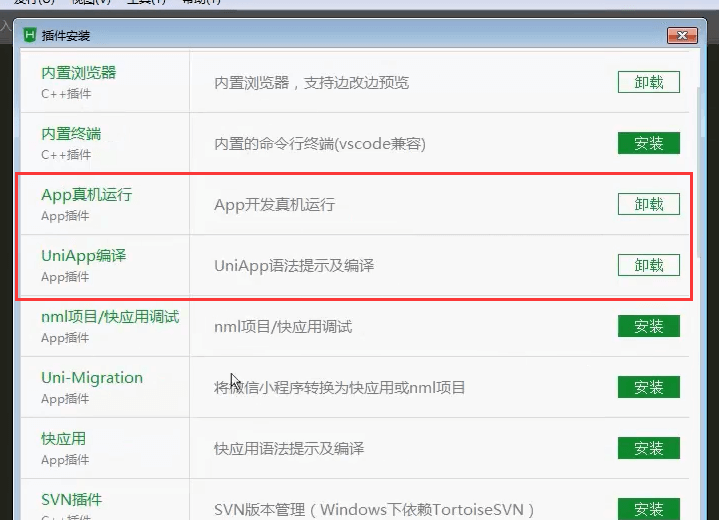Uninstall the App真机运行 plugin
Screen dimensions: 719x520
pos(648,204)
